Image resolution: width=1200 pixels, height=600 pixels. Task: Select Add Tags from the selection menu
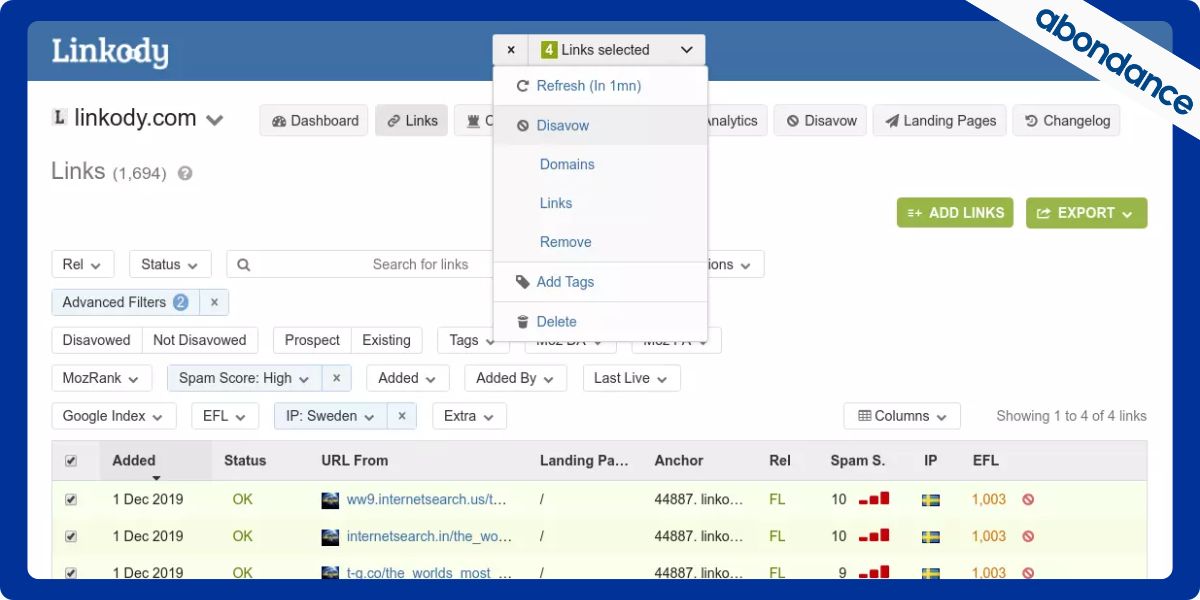click(x=600, y=282)
